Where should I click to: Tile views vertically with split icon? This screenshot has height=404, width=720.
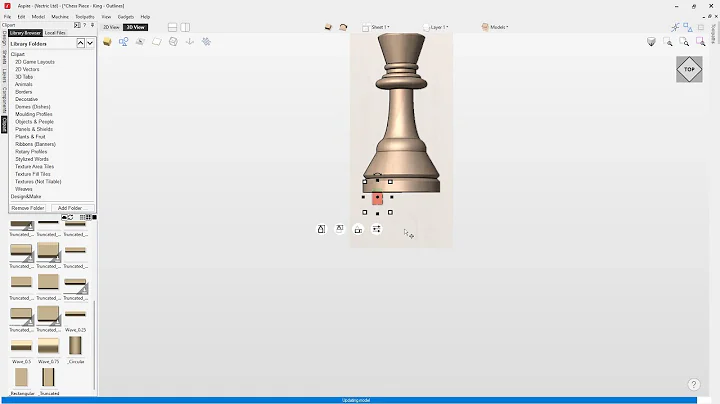(185, 28)
